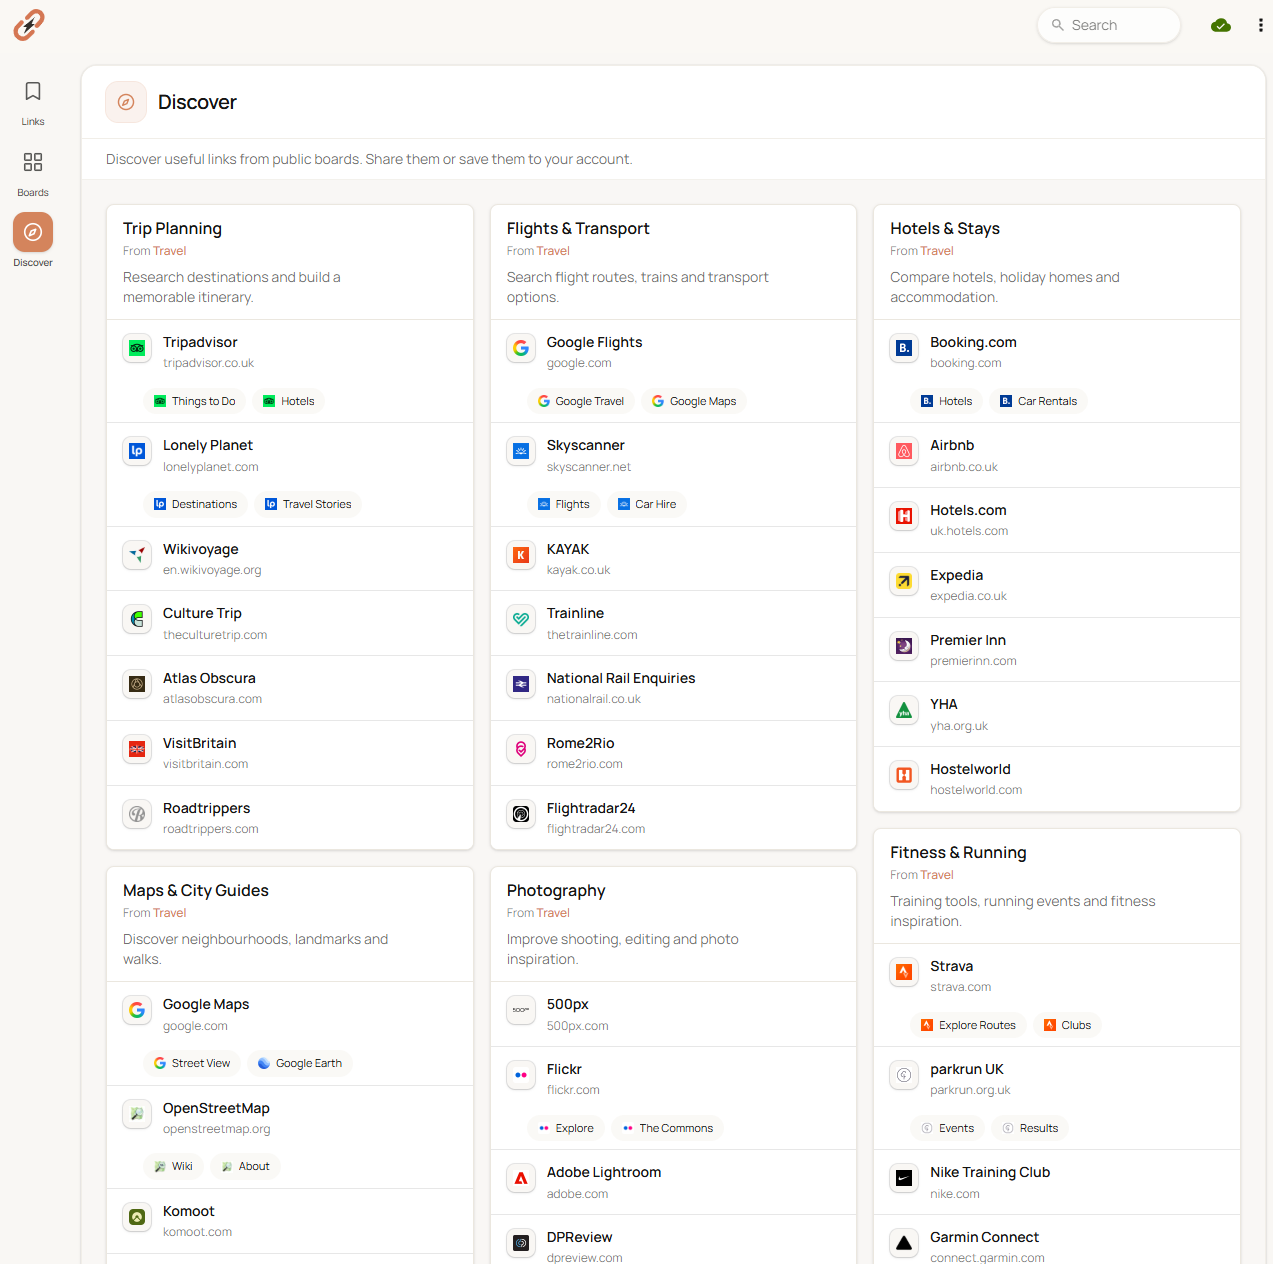Image resolution: width=1273 pixels, height=1264 pixels.
Task: Click the Airbnb favicon icon
Action: pos(904,451)
